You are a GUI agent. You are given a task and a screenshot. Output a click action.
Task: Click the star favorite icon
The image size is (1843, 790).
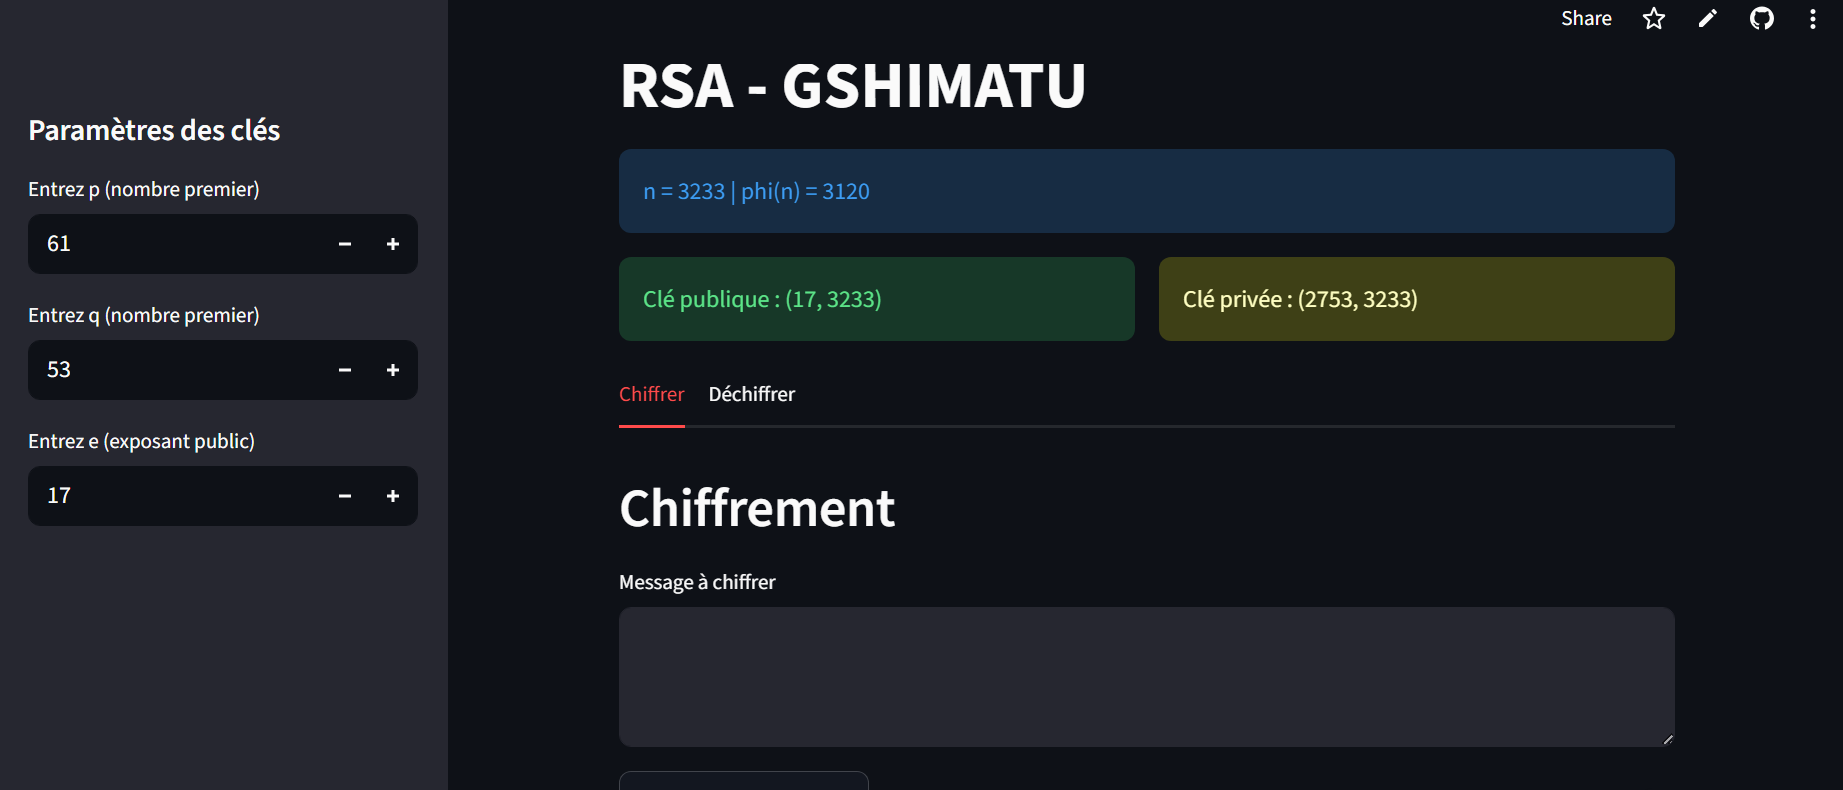pyautogui.click(x=1654, y=19)
